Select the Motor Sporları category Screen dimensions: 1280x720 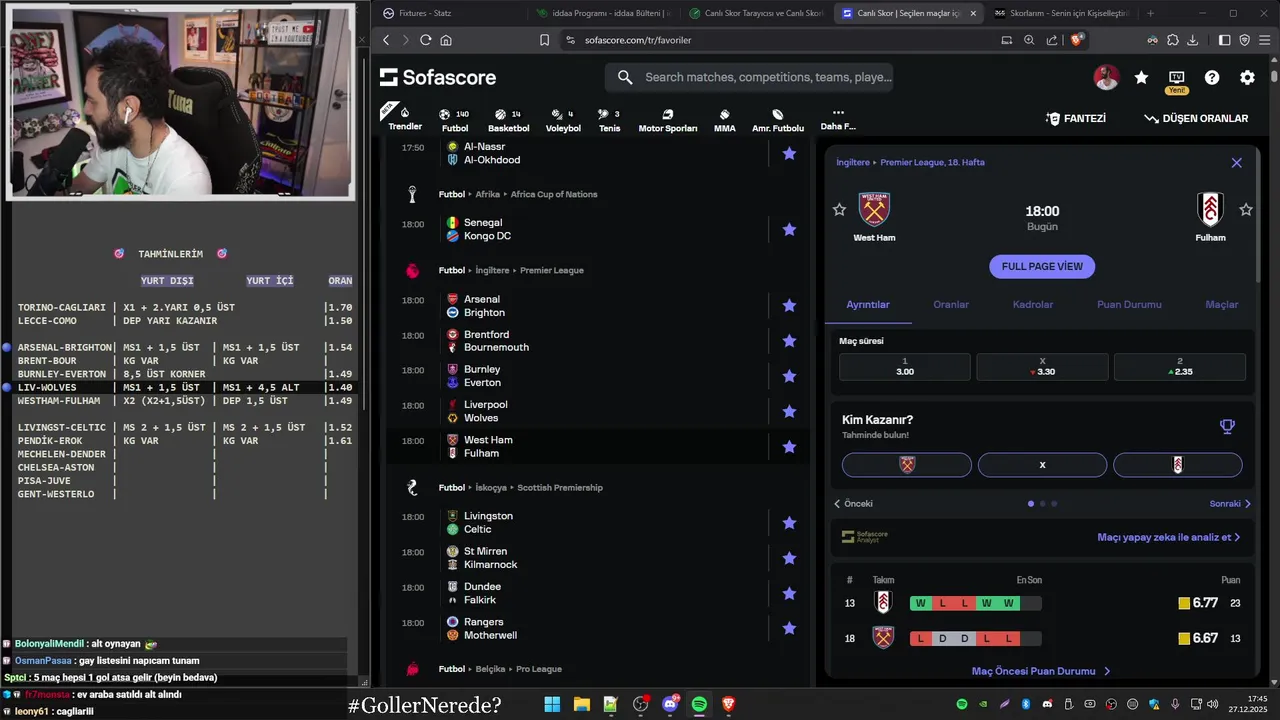(668, 120)
